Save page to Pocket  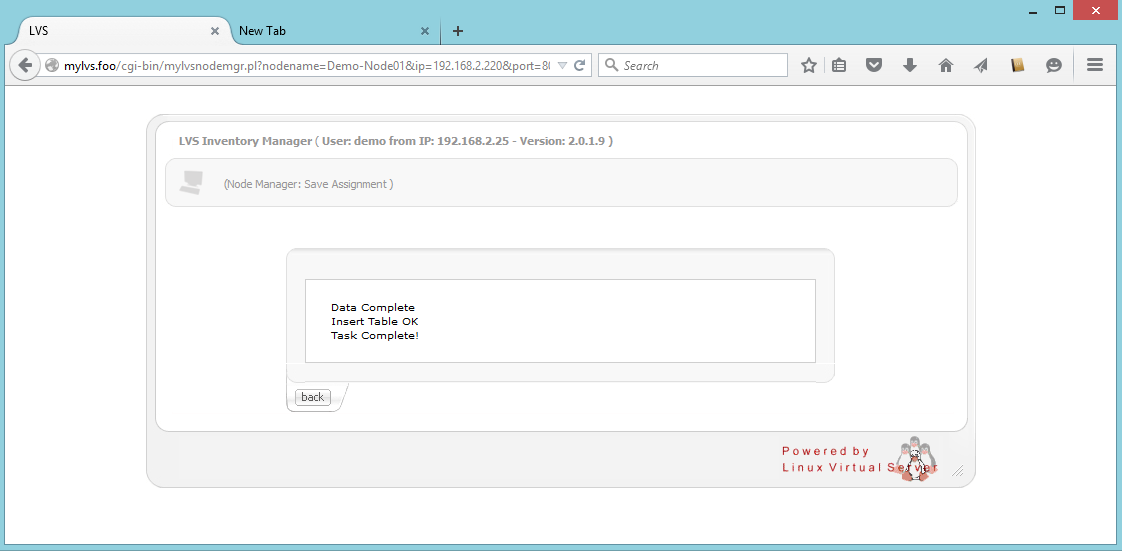[874, 65]
